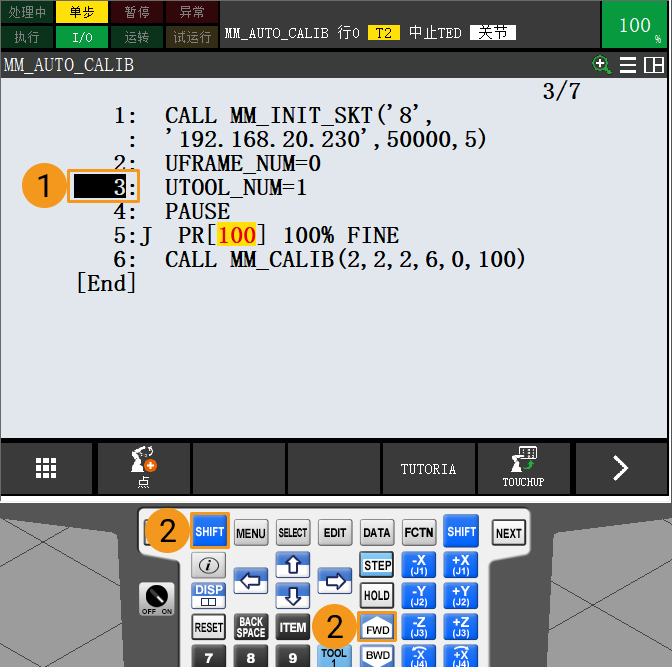
Task: Select line number 3 cursor
Action: pos(100,186)
